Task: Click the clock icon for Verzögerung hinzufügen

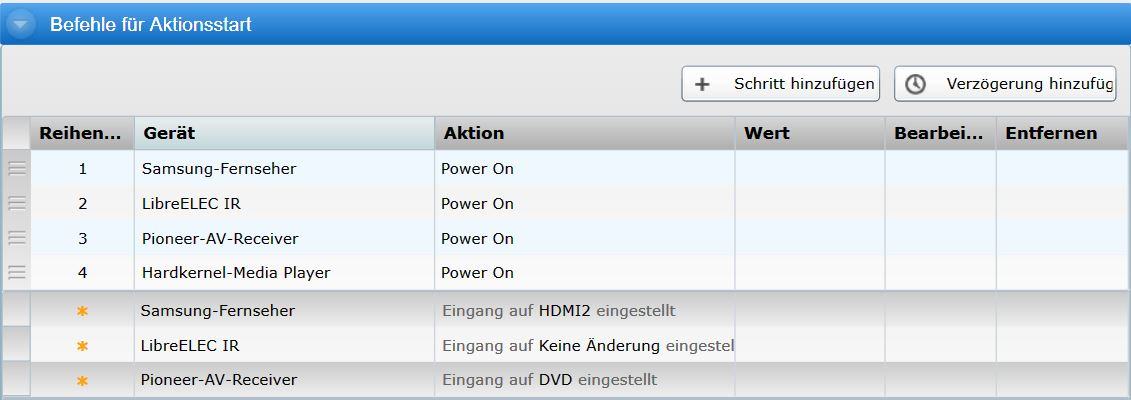Action: [x=915, y=85]
